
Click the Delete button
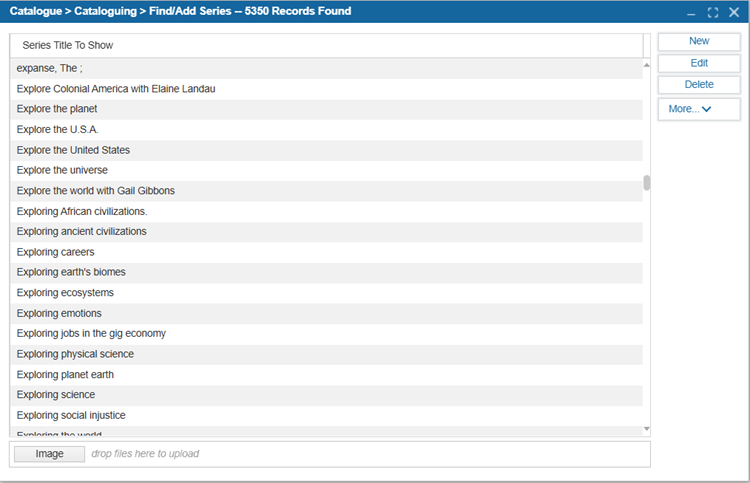[699, 85]
